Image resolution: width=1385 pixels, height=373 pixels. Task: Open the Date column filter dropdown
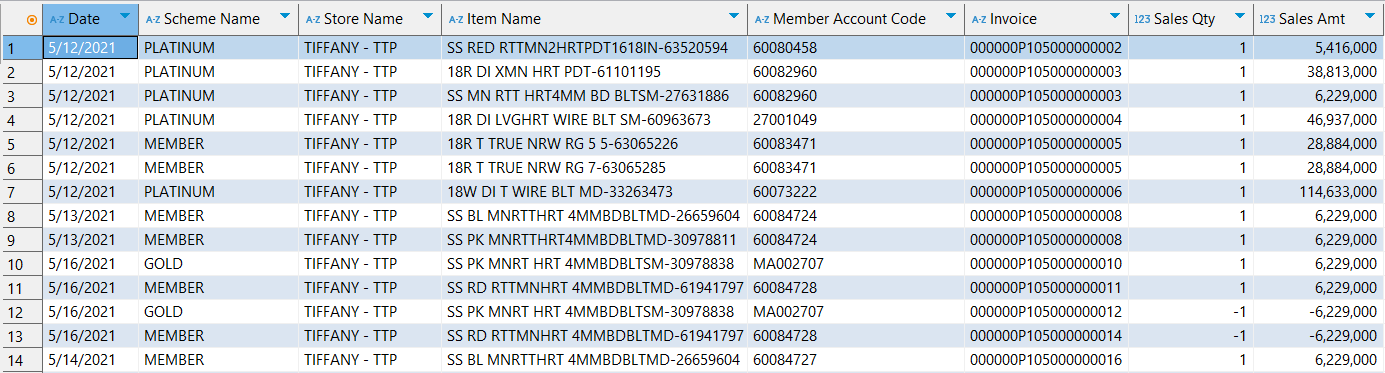pyautogui.click(x=124, y=17)
